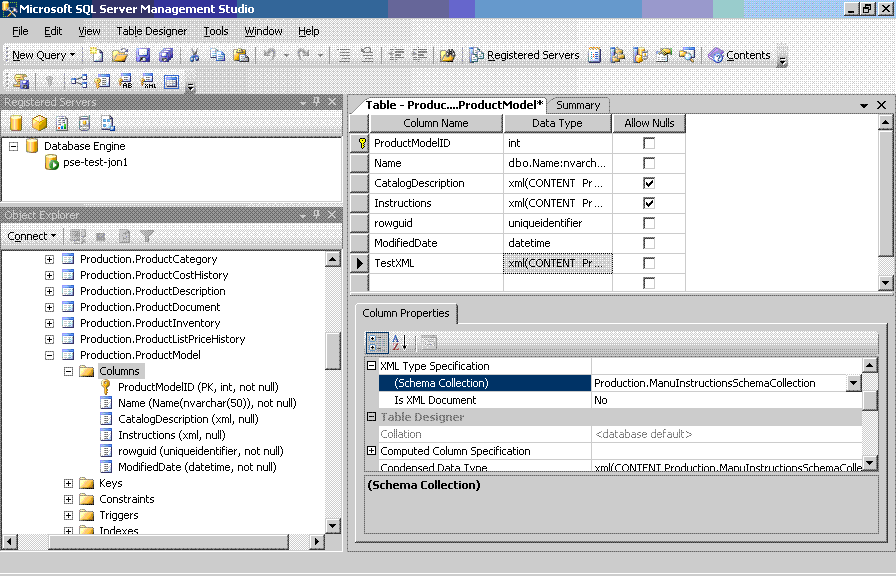This screenshot has height=576, width=896.
Task: Select the SQL Server Mobile icon
Action: click(85, 123)
